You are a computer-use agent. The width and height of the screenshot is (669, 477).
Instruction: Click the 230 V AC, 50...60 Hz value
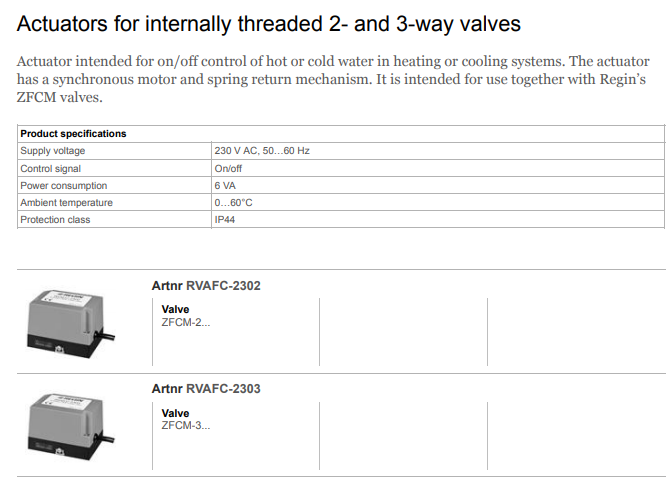click(262, 150)
